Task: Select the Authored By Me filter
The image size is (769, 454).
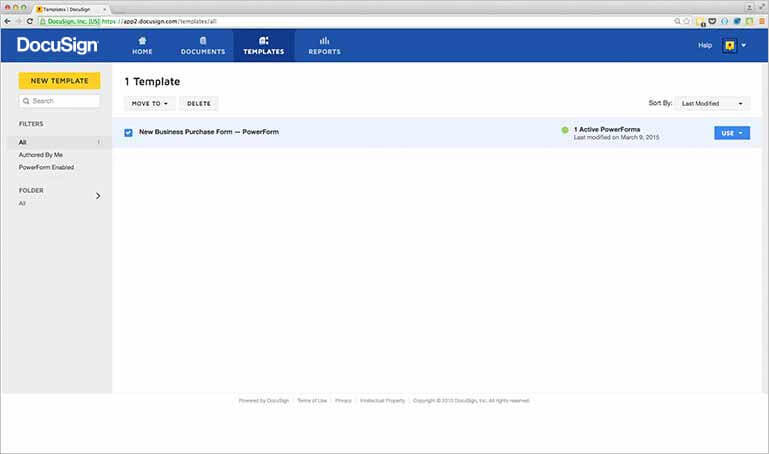Action: pyautogui.click(x=41, y=155)
